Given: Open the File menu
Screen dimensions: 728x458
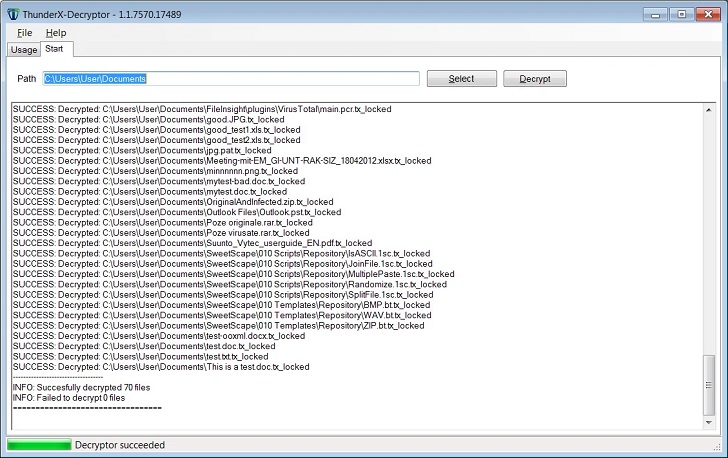Looking at the screenshot, I should (25, 33).
